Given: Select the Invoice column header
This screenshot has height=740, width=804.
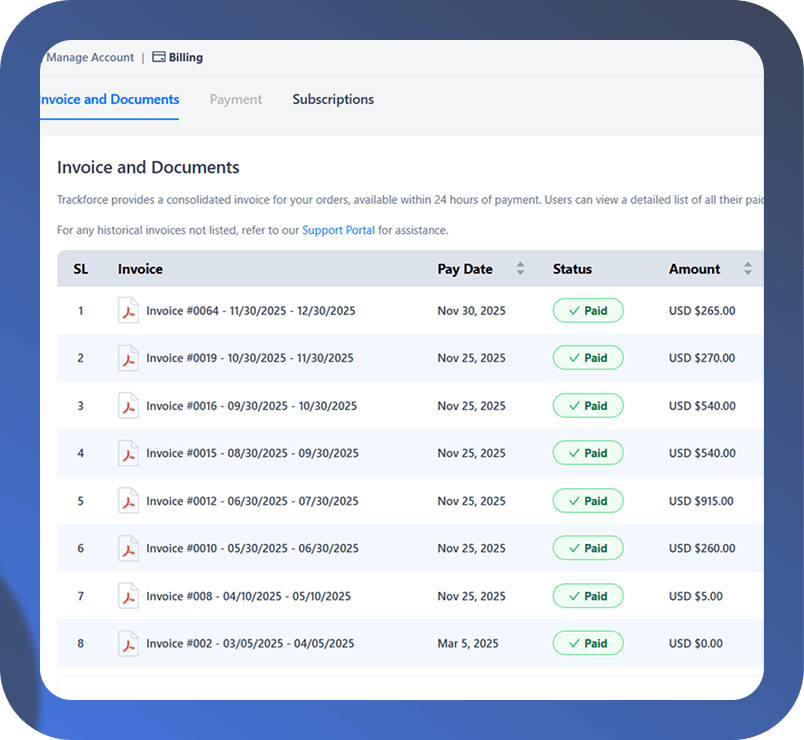Looking at the screenshot, I should pyautogui.click(x=140, y=269).
